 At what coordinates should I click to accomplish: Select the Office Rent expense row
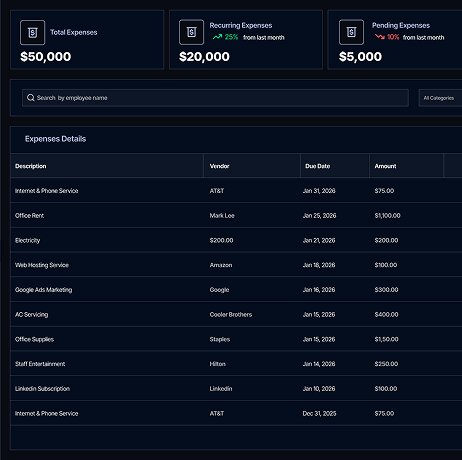click(x=236, y=215)
